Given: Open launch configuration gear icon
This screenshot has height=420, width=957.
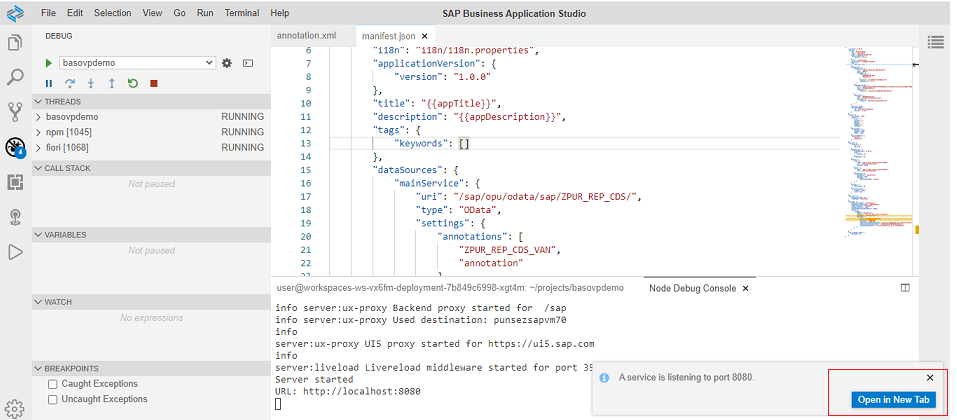Looking at the screenshot, I should (x=227, y=63).
